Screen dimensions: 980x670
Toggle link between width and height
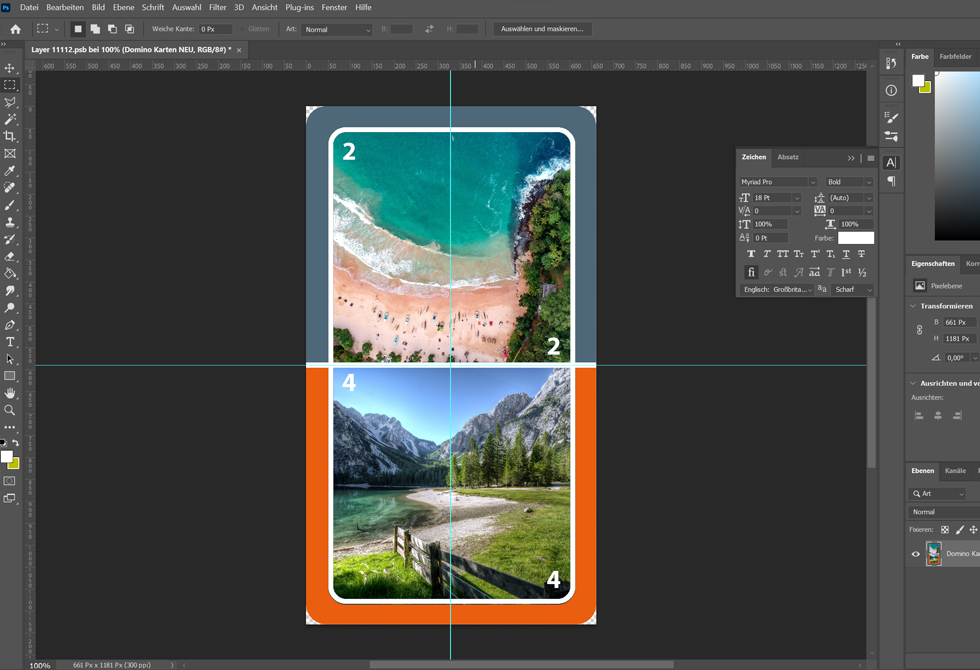[x=919, y=330]
